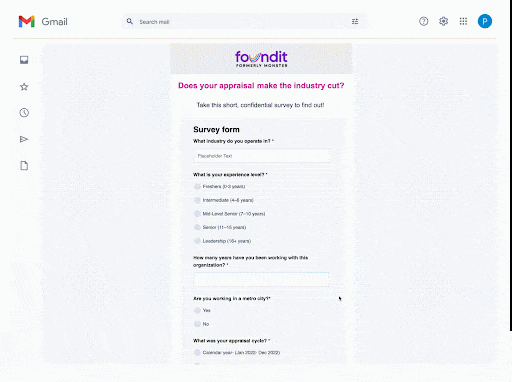This screenshot has width=512, height=382.
Task: Open the Help question mark icon
Action: pos(423,21)
